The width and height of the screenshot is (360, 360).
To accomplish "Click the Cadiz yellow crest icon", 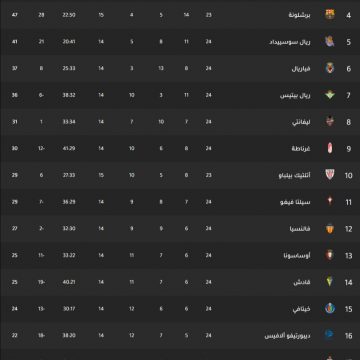I will click(x=330, y=282).
